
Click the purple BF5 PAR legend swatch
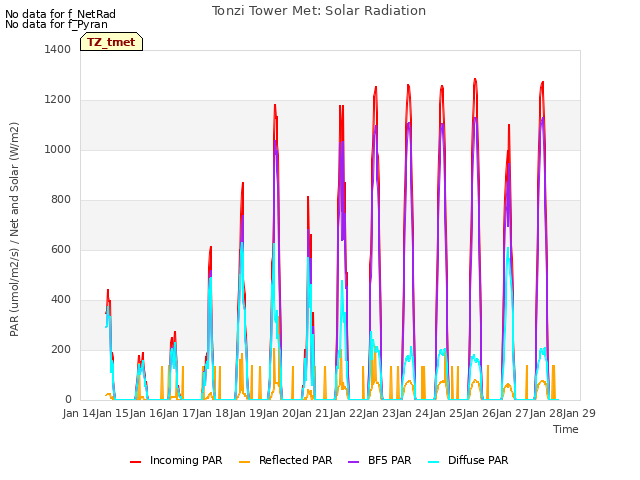(353, 462)
